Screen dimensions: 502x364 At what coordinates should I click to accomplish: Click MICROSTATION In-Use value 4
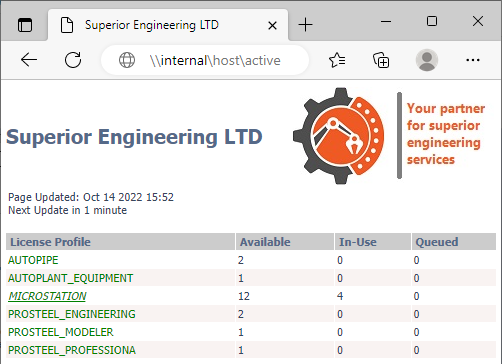click(x=340, y=296)
